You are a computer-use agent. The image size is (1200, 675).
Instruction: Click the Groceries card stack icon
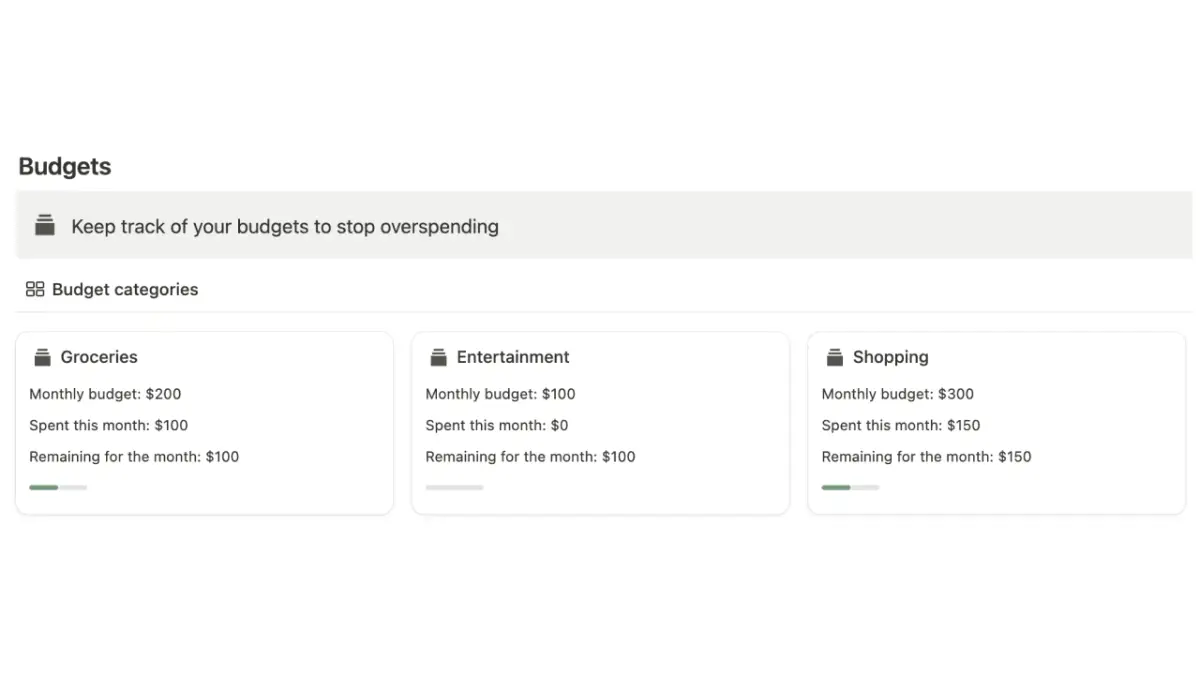coord(42,357)
